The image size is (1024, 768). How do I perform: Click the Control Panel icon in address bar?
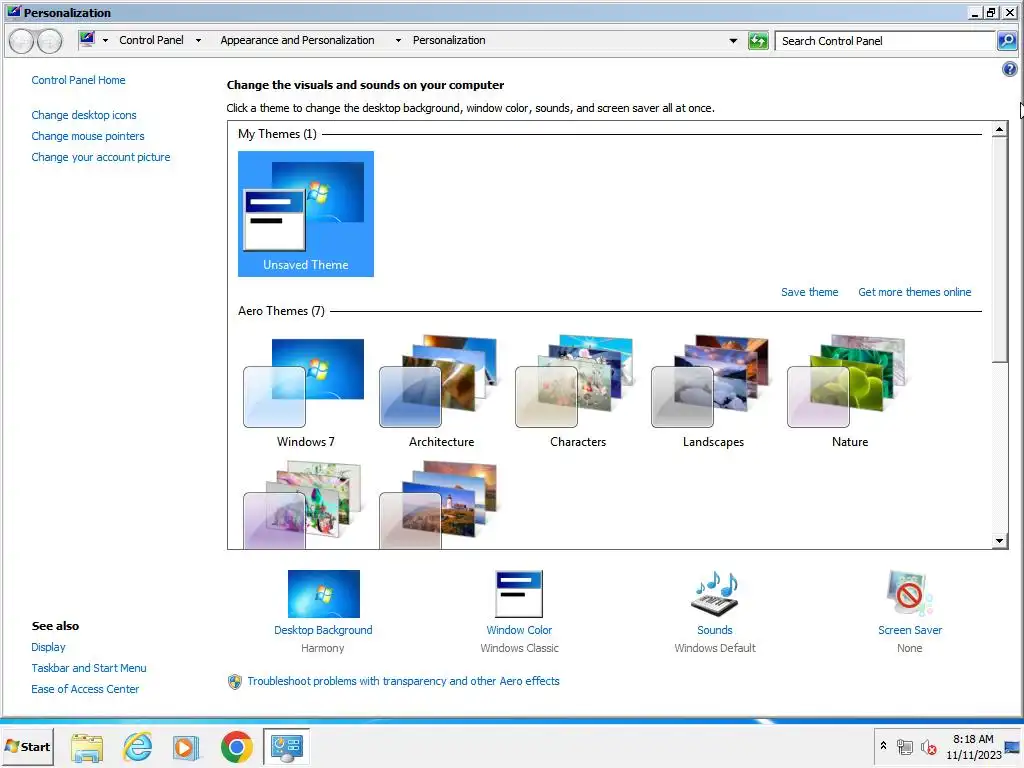(x=87, y=40)
